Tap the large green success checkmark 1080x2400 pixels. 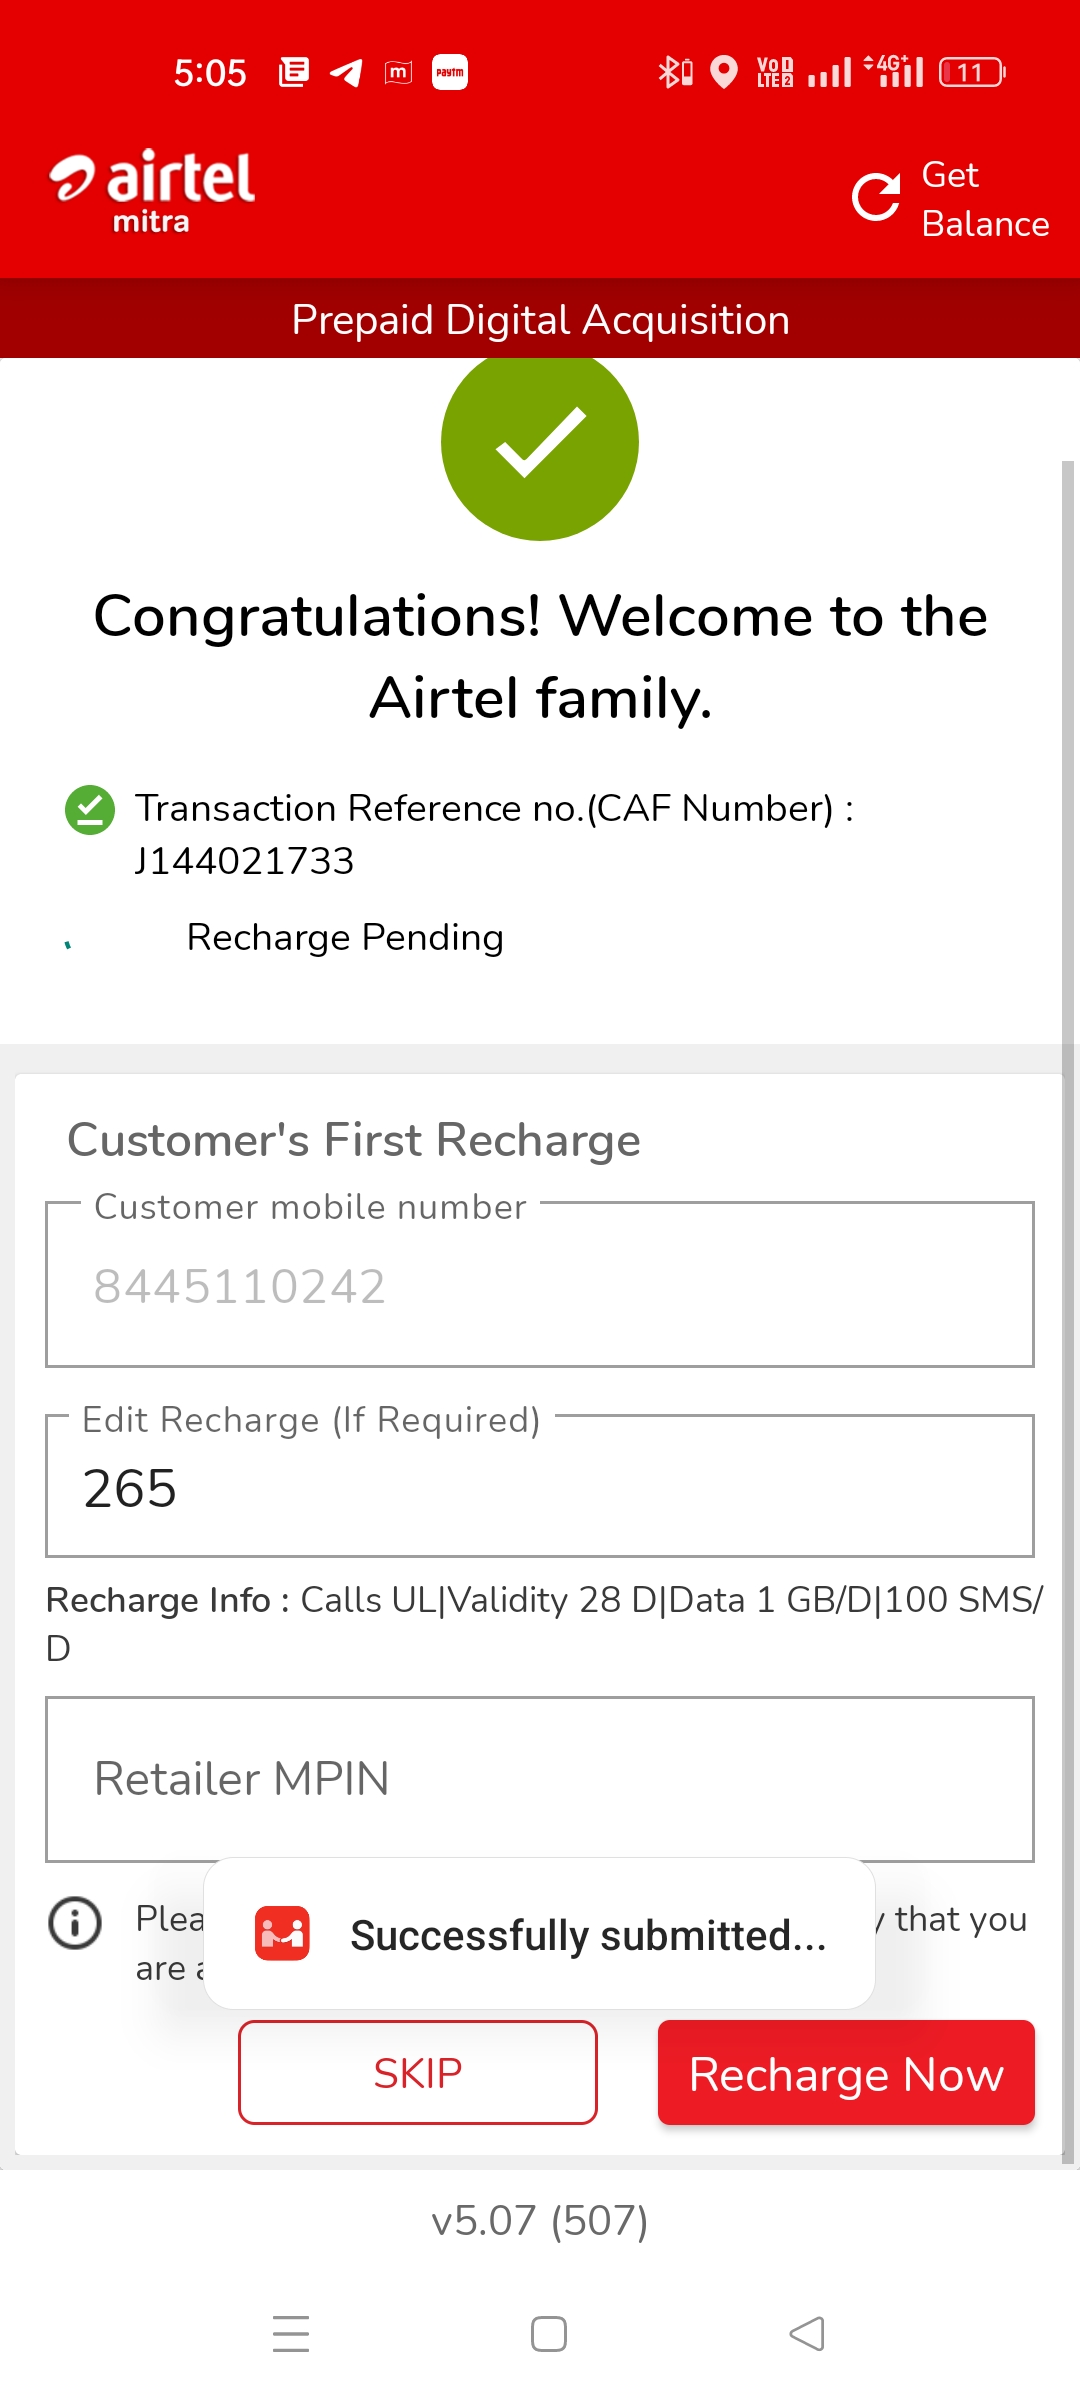pyautogui.click(x=540, y=443)
